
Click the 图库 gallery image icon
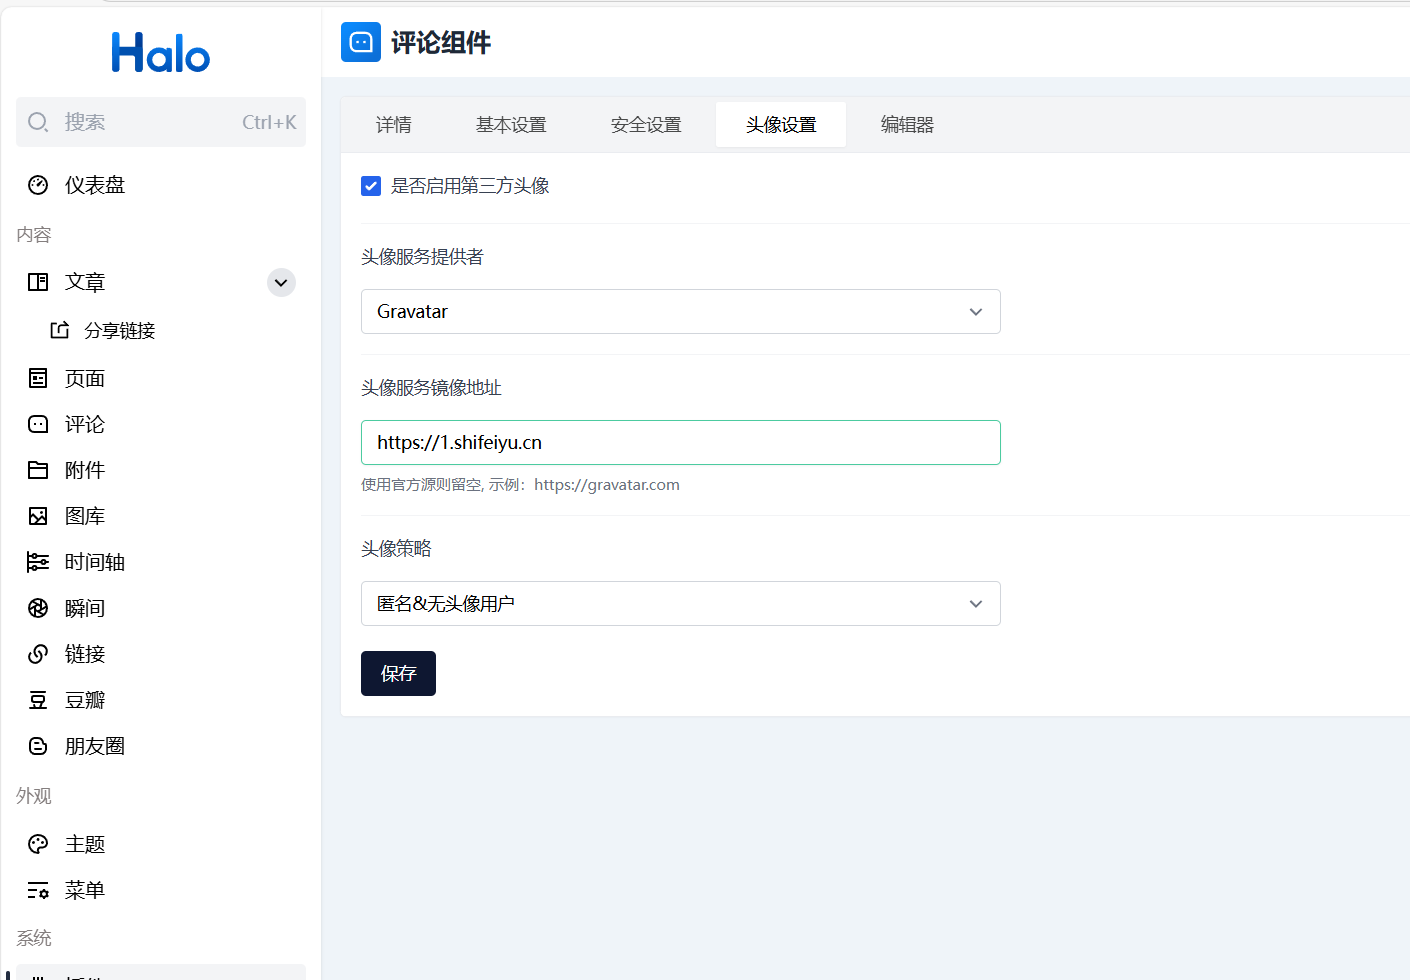pos(38,516)
